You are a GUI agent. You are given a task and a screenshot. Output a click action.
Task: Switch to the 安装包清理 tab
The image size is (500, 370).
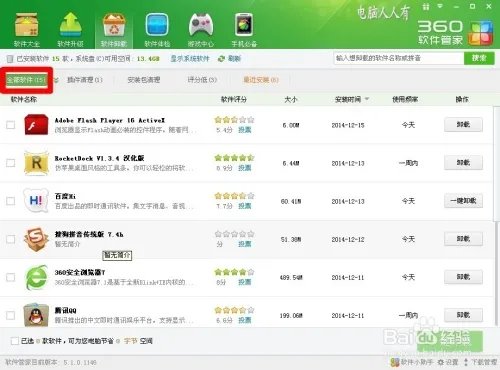pyautogui.click(x=144, y=80)
